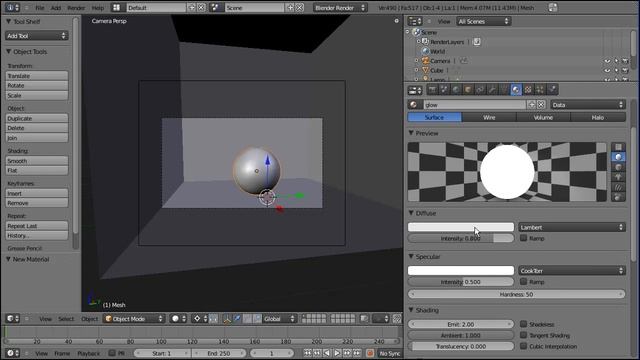Click the Duplicate button
This screenshot has height=360, width=640.
37,118
